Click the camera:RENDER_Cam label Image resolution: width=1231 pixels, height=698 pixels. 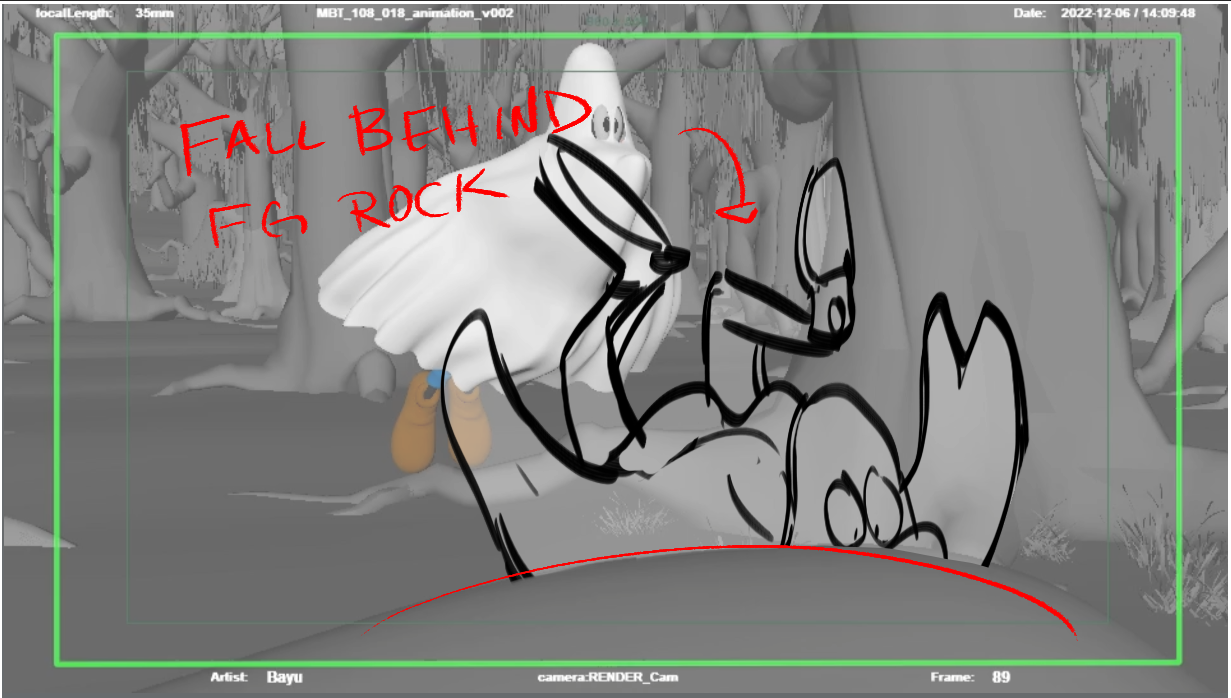(608, 677)
